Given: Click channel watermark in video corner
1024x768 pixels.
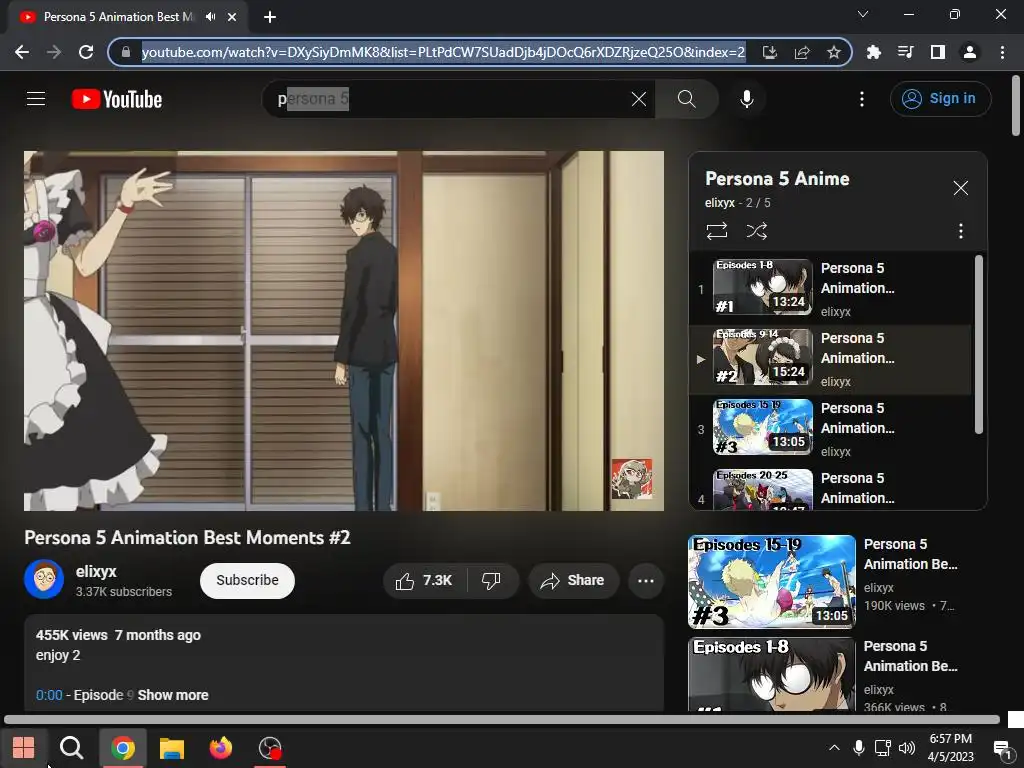Looking at the screenshot, I should click(631, 479).
